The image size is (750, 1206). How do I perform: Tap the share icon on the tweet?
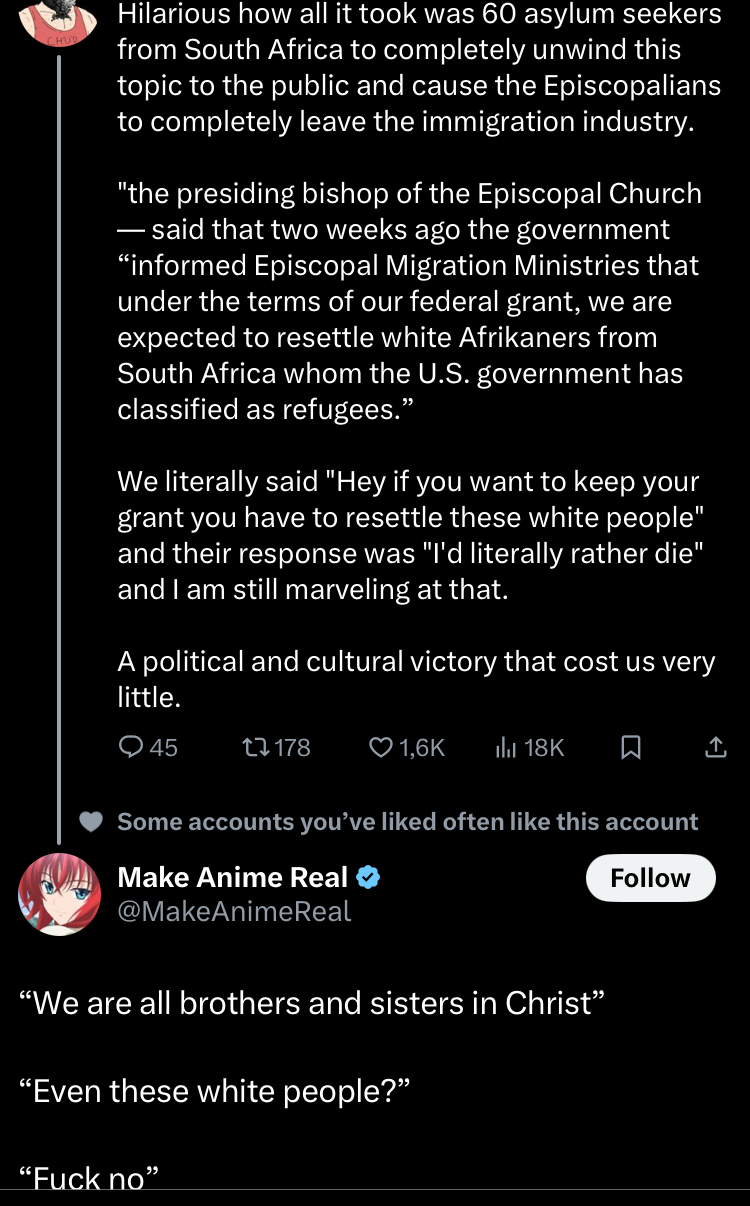[x=716, y=747]
